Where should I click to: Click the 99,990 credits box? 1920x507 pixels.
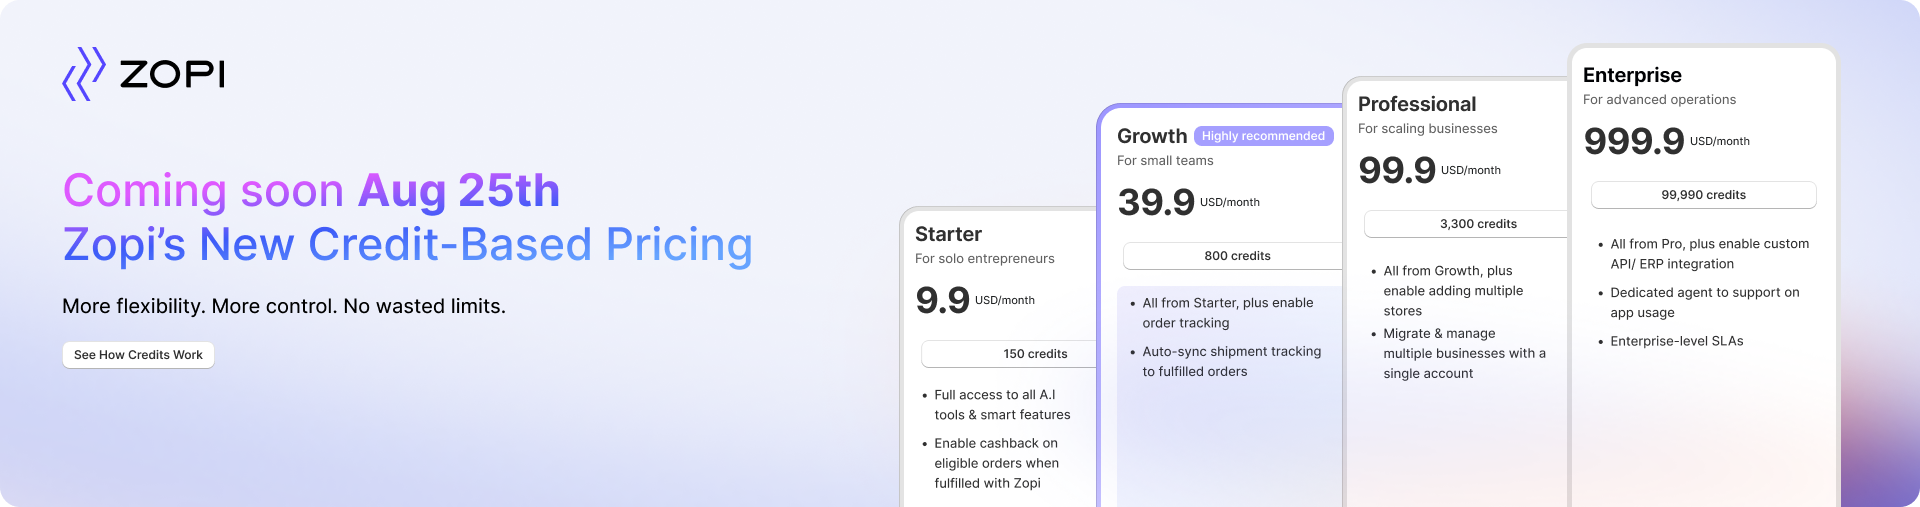[x=1704, y=195]
